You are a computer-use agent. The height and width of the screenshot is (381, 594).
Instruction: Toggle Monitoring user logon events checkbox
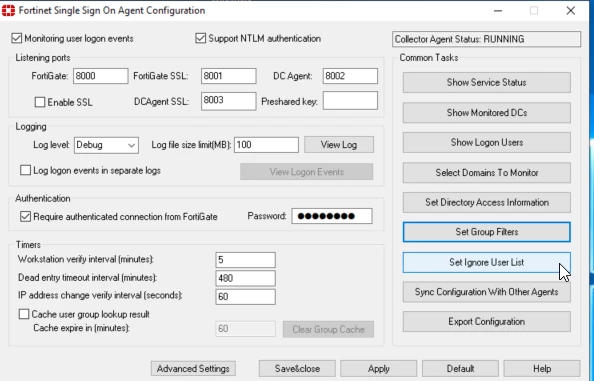click(16, 38)
